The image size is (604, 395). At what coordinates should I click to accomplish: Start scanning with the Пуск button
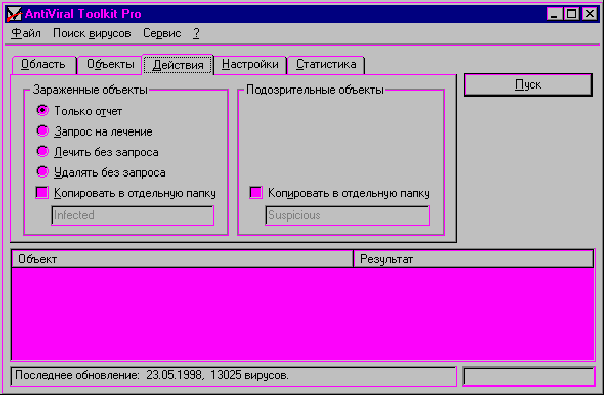click(x=528, y=85)
